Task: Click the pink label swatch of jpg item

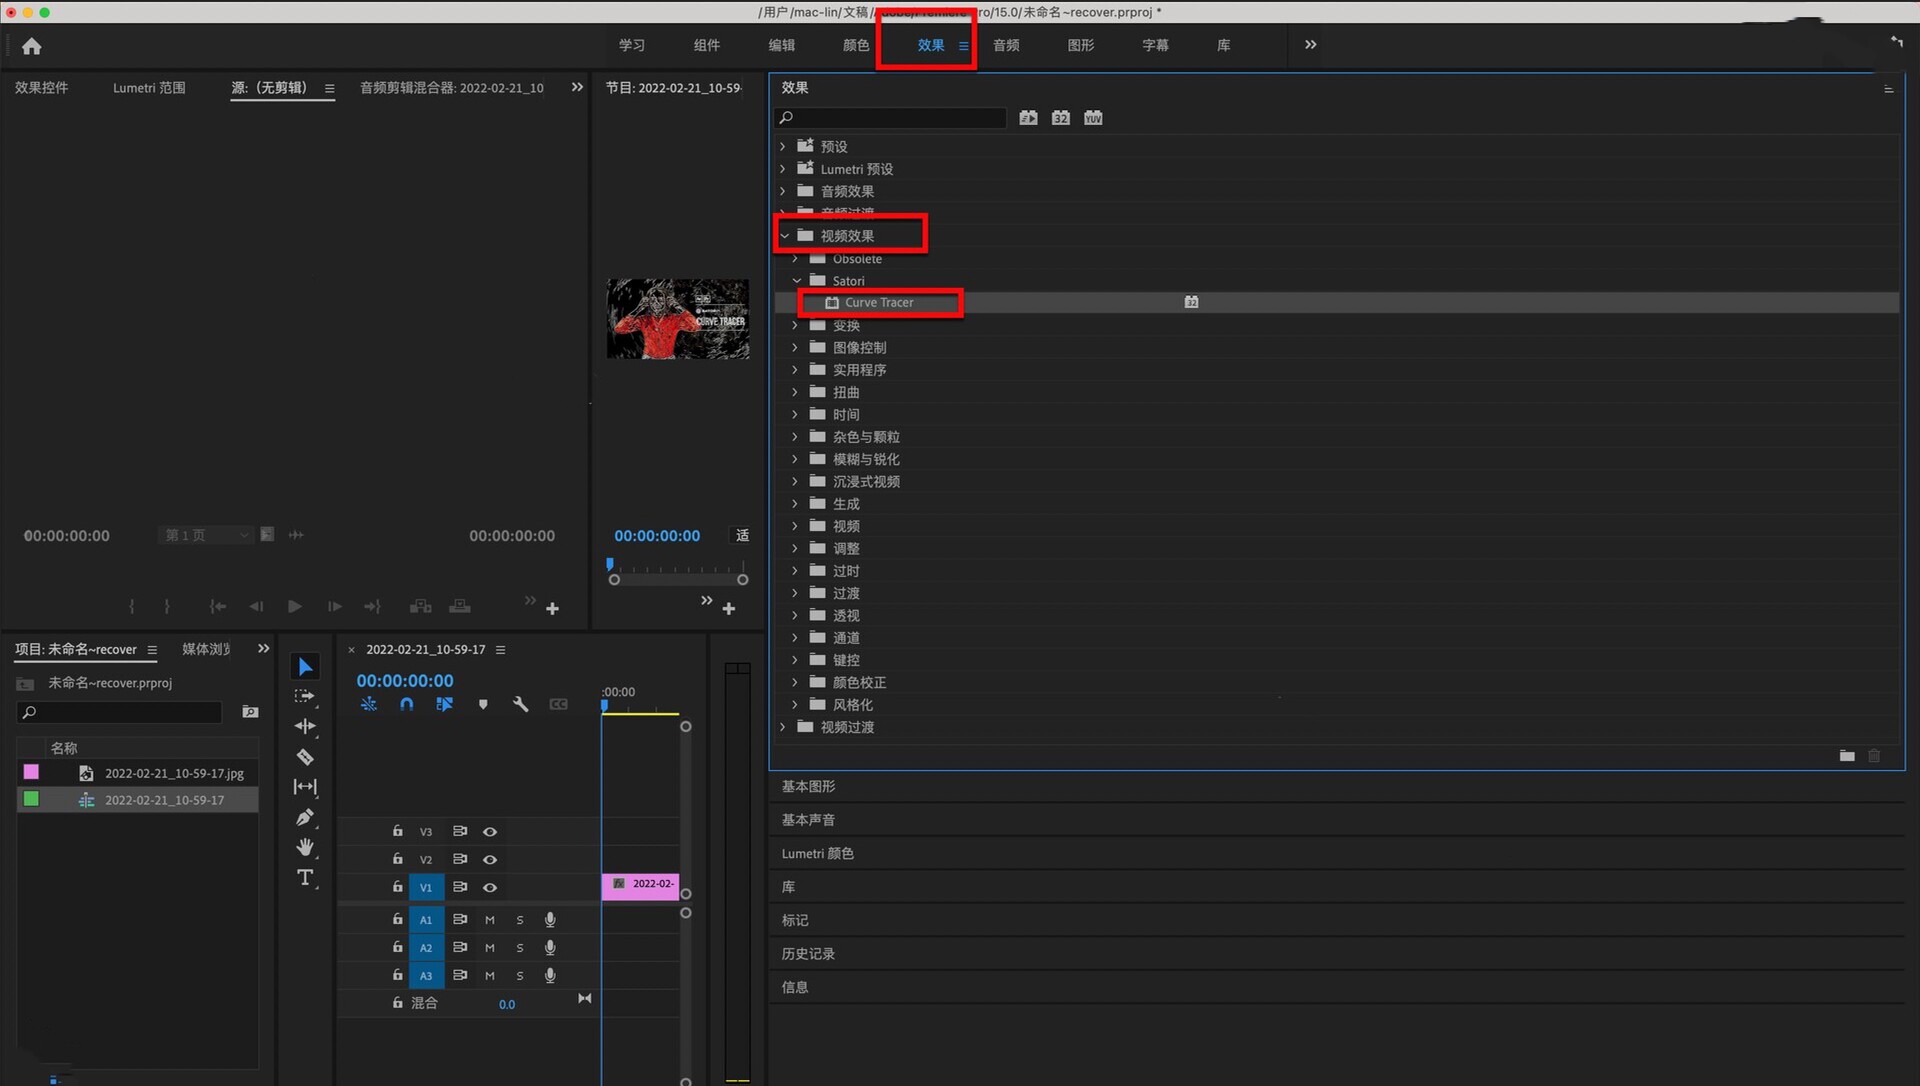Action: 31,772
